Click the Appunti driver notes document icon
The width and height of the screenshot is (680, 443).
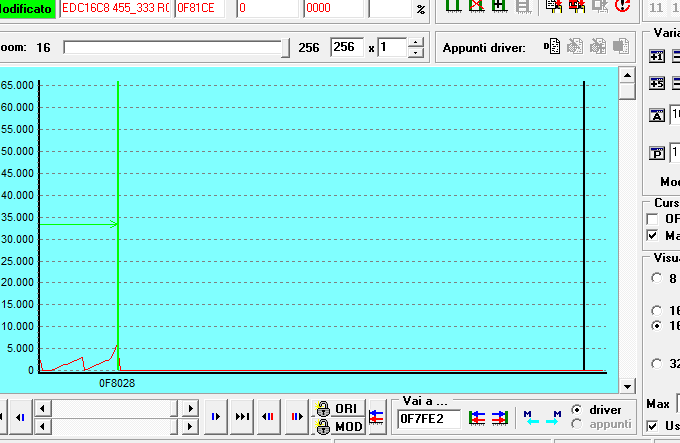pyautogui.click(x=551, y=46)
